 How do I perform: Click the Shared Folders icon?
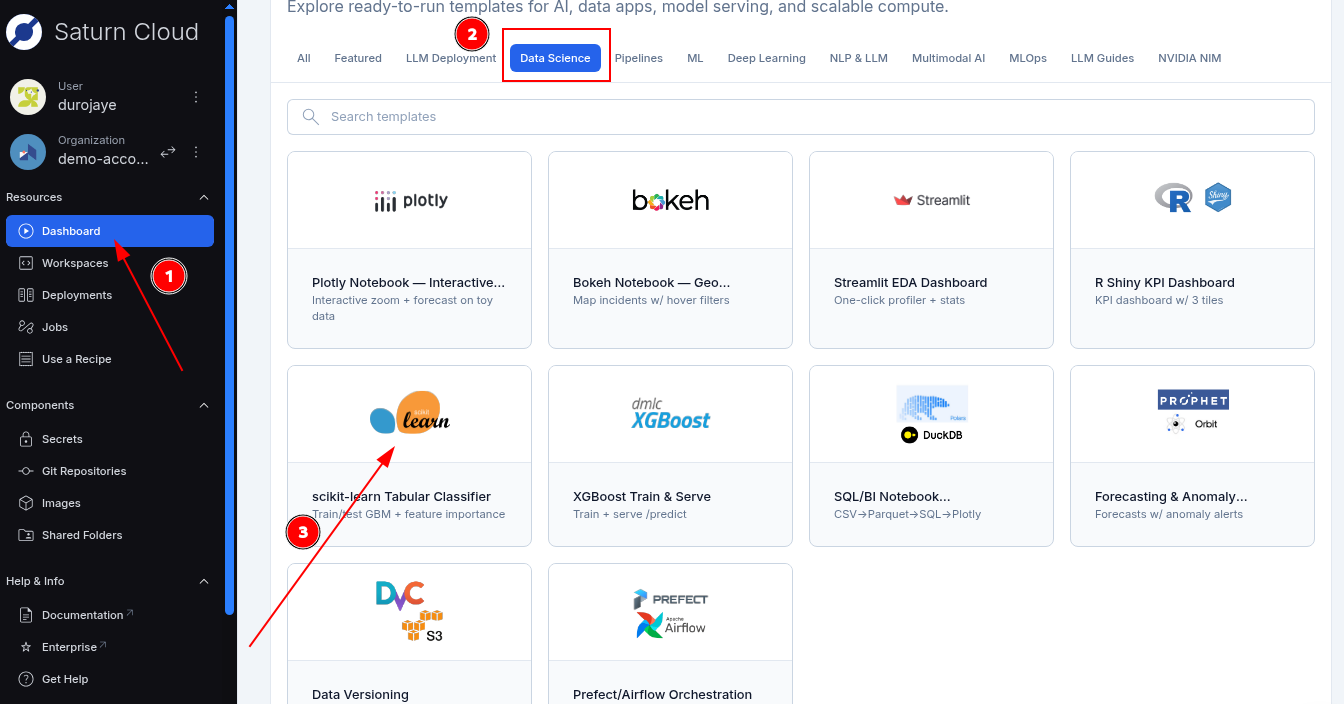[26, 535]
